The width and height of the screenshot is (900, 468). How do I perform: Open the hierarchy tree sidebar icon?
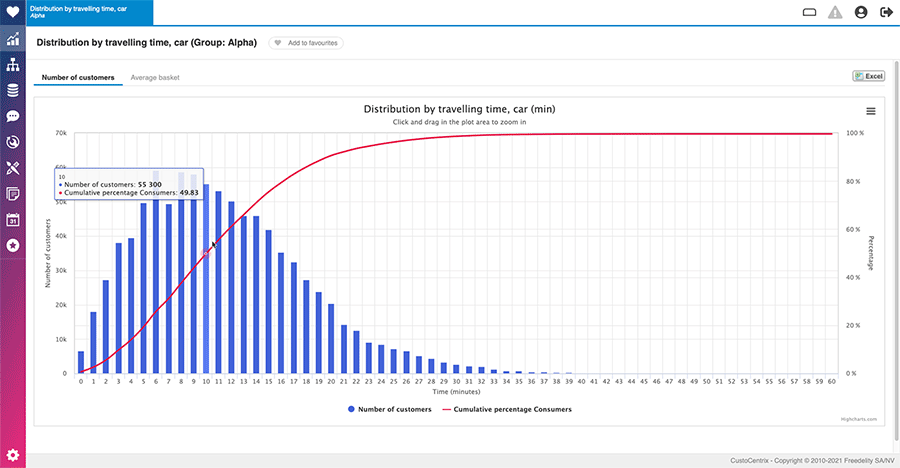tap(13, 65)
